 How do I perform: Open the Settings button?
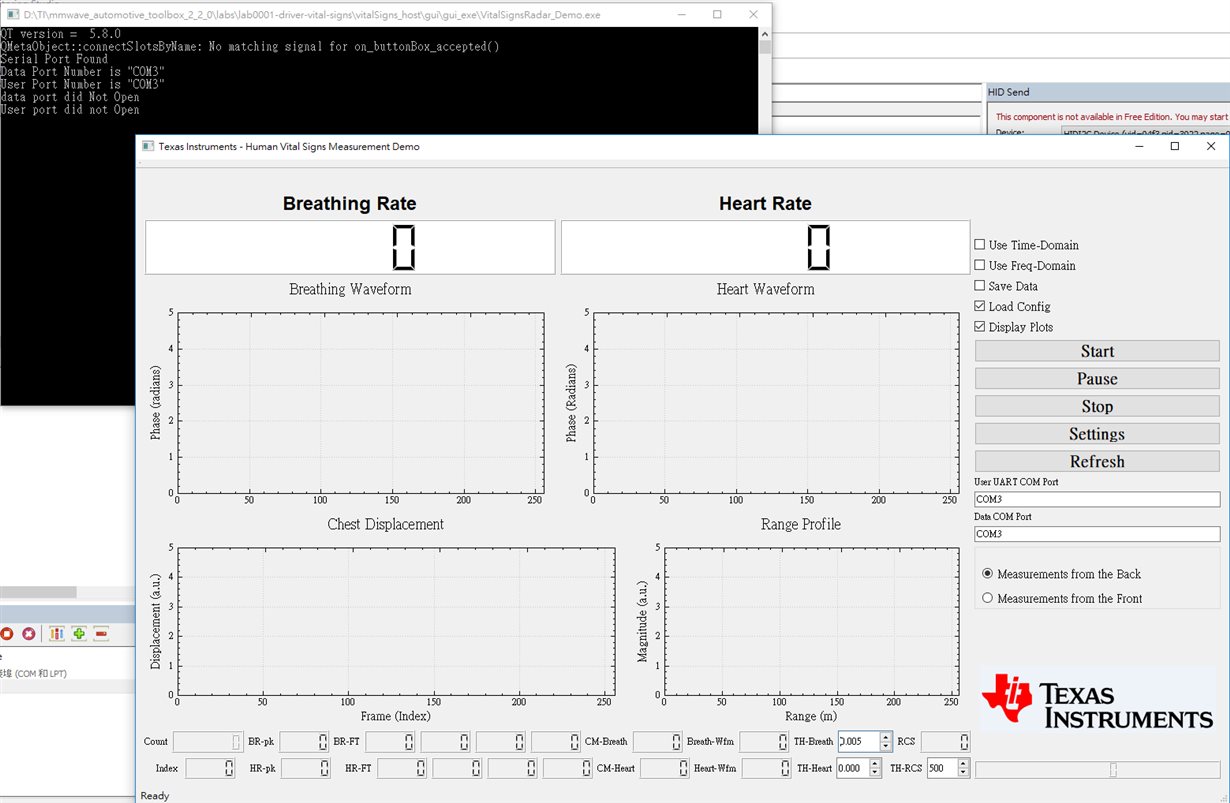pos(1097,434)
